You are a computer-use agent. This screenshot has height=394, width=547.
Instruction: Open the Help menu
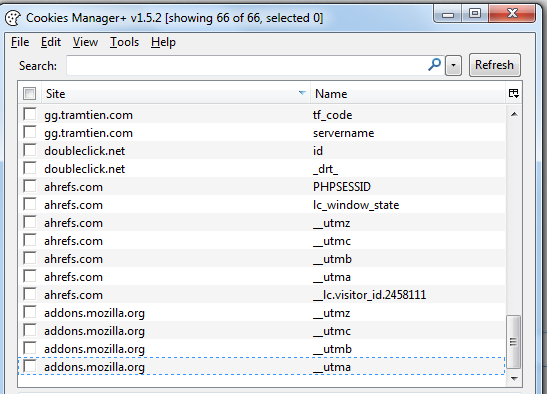point(163,42)
